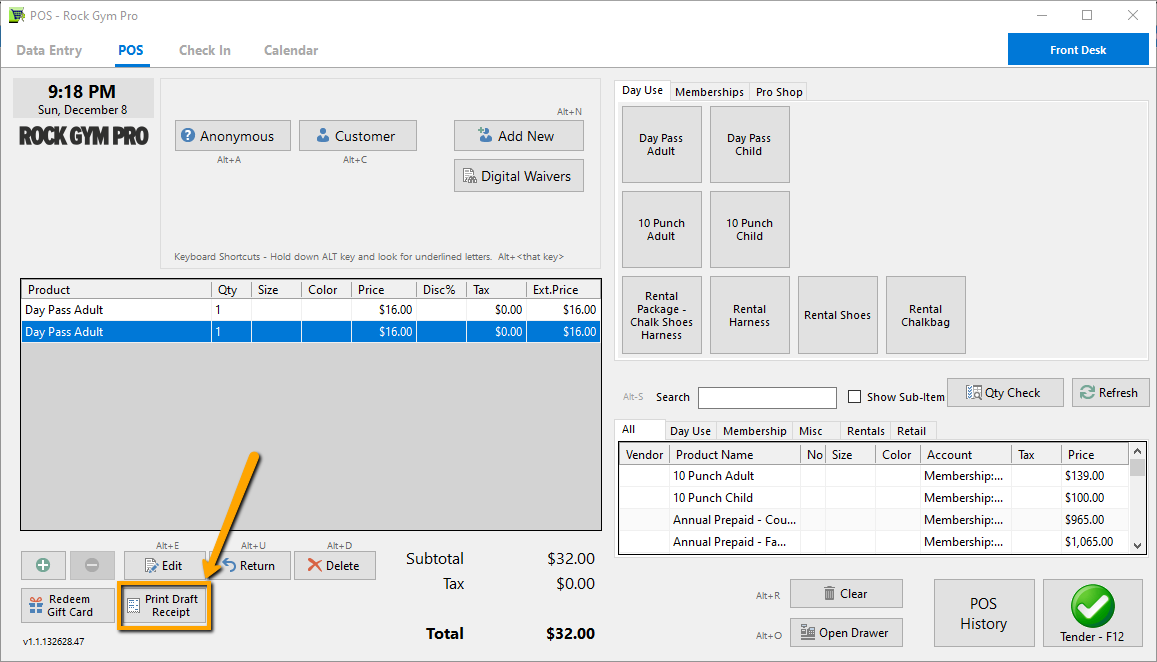Image resolution: width=1157 pixels, height=662 pixels.
Task: Select Annual Prepaid - Fa... product row
Action: pyautogui.click(x=874, y=542)
